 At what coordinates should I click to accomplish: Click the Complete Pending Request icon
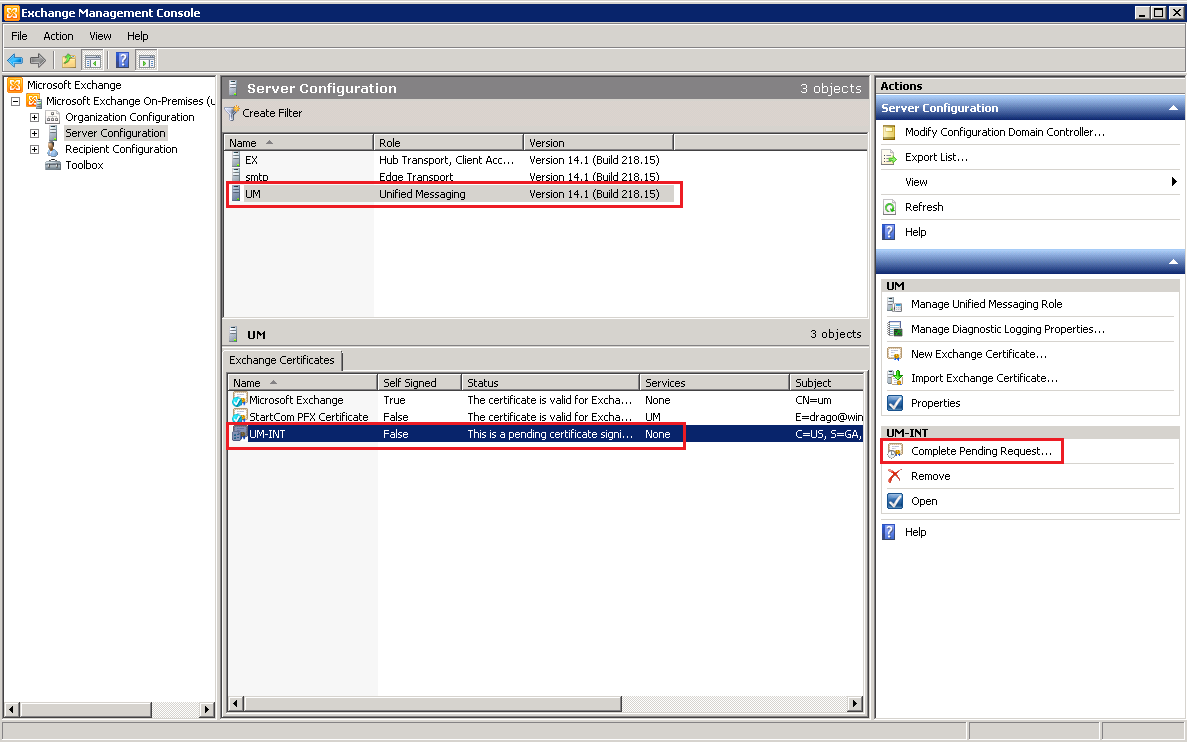tap(895, 451)
